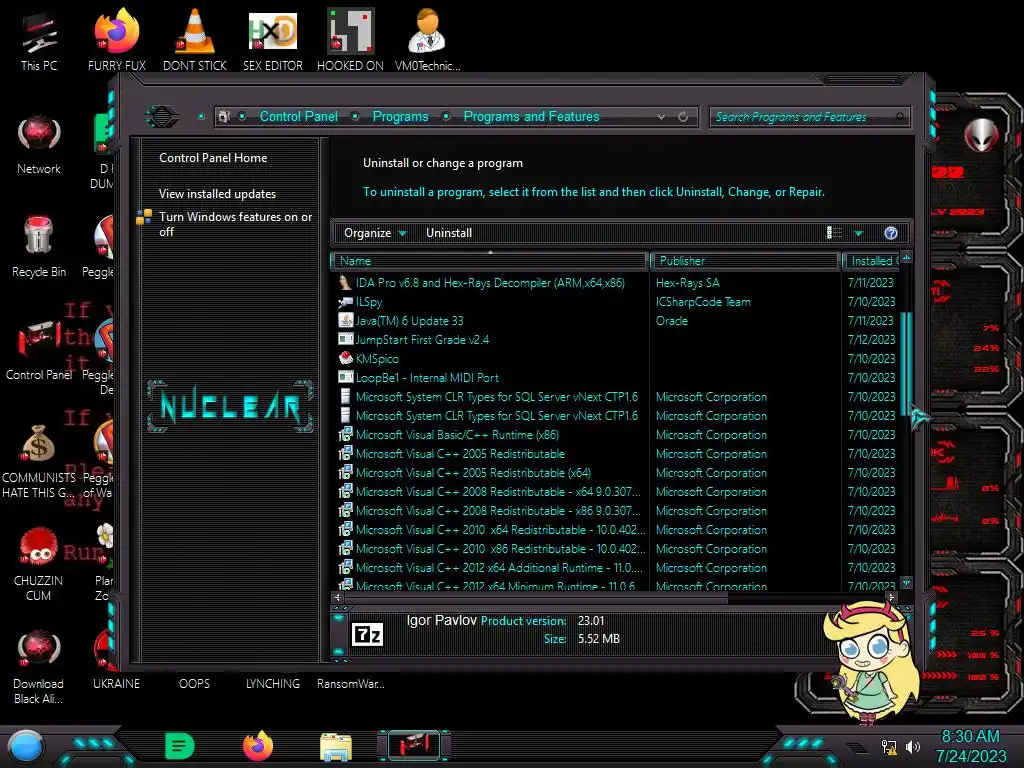Sort list by Installed On column header

871,261
